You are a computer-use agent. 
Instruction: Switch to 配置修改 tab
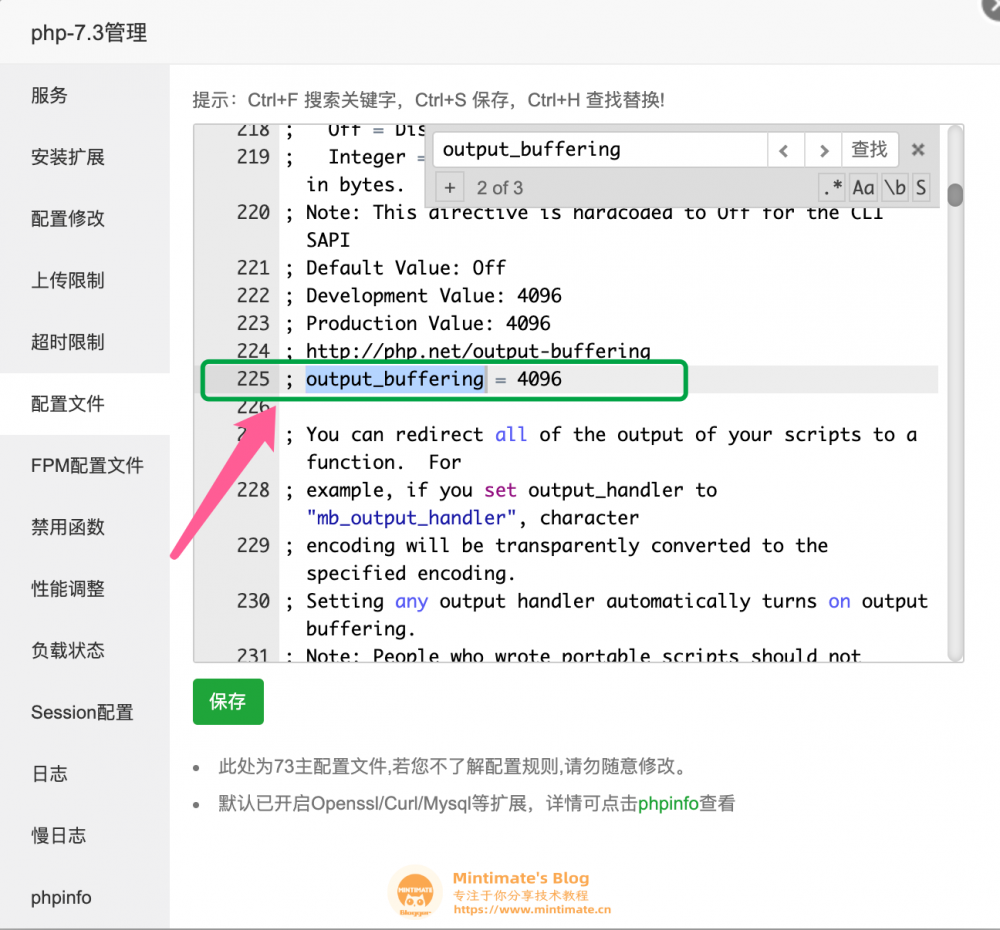click(x=85, y=219)
